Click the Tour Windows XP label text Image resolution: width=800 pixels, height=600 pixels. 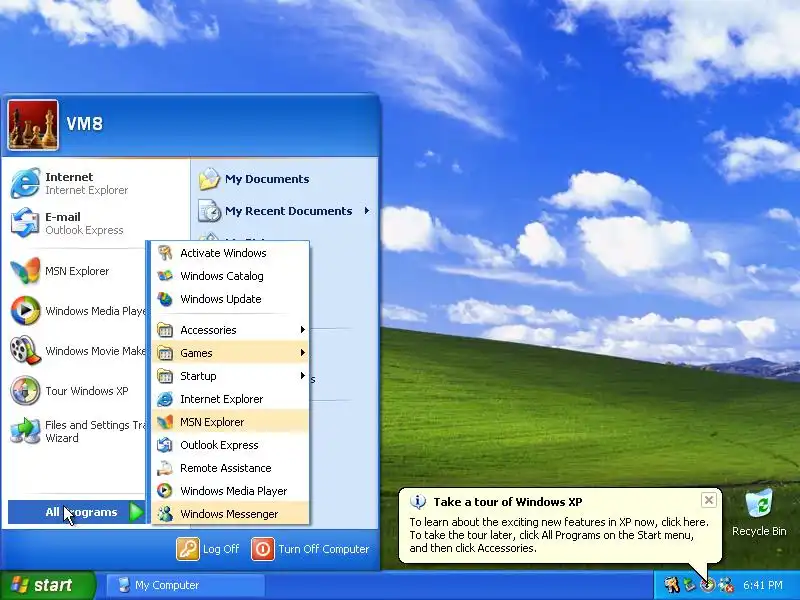coord(87,391)
